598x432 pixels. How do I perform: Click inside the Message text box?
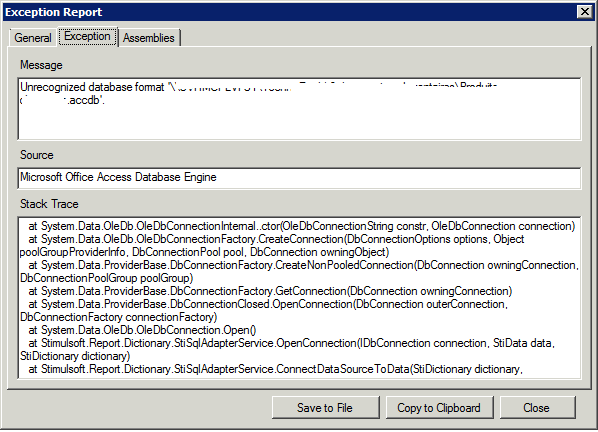(x=299, y=109)
